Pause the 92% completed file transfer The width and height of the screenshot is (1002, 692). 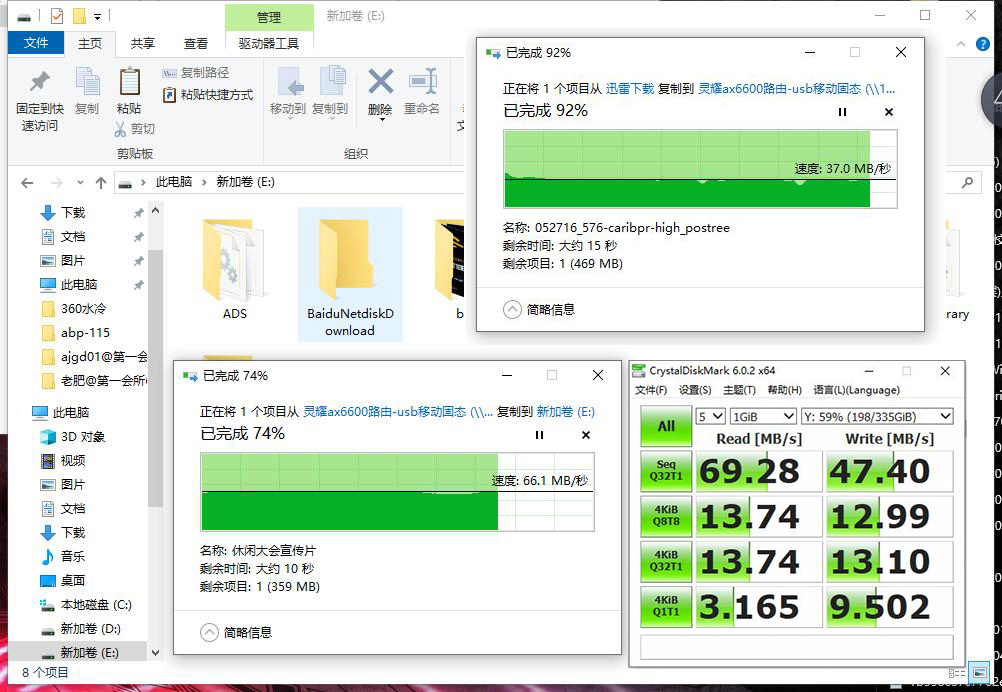tap(844, 112)
